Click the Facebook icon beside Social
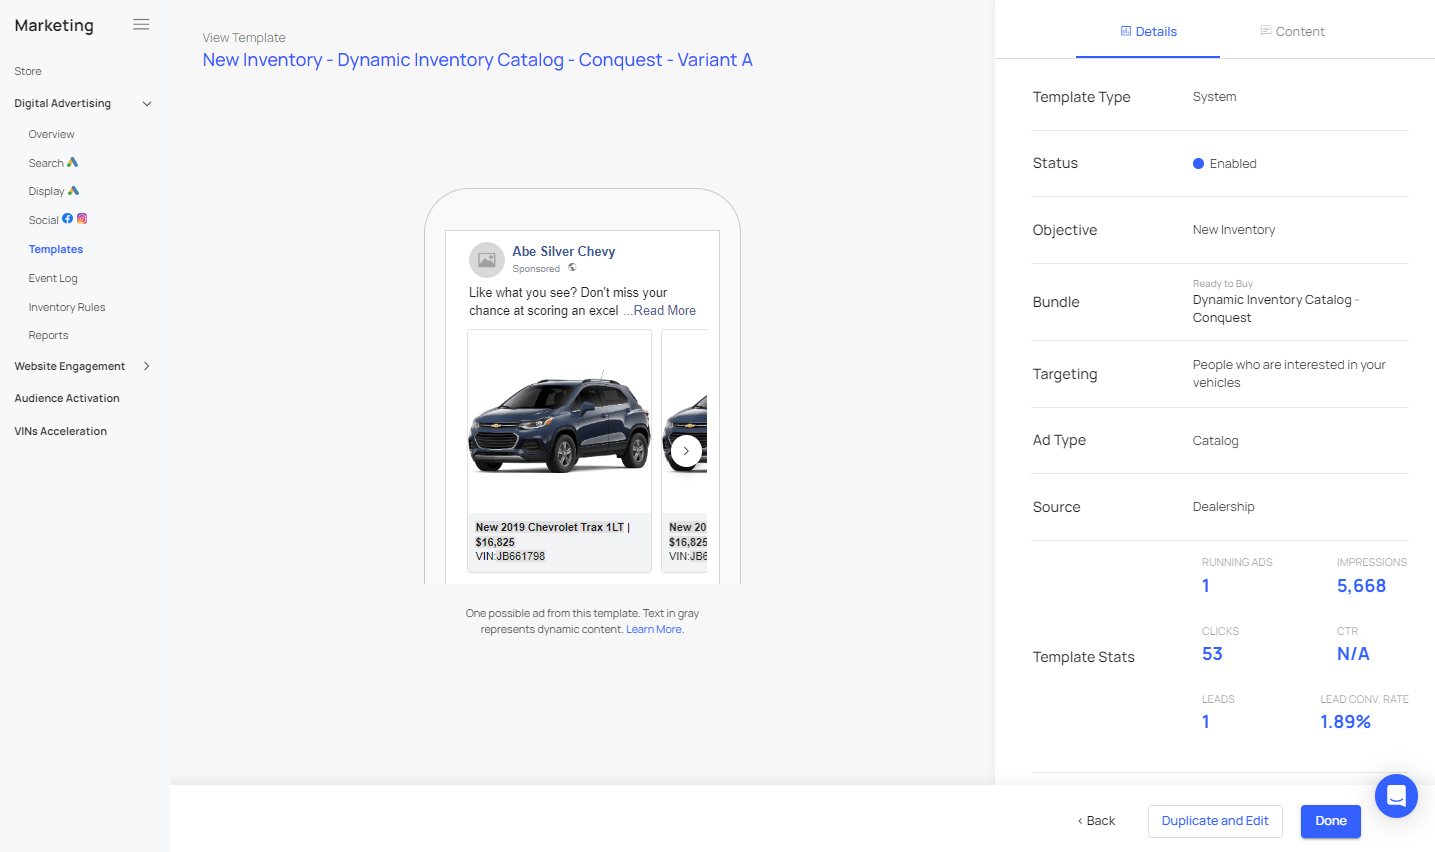This screenshot has width=1435, height=852. (x=68, y=219)
